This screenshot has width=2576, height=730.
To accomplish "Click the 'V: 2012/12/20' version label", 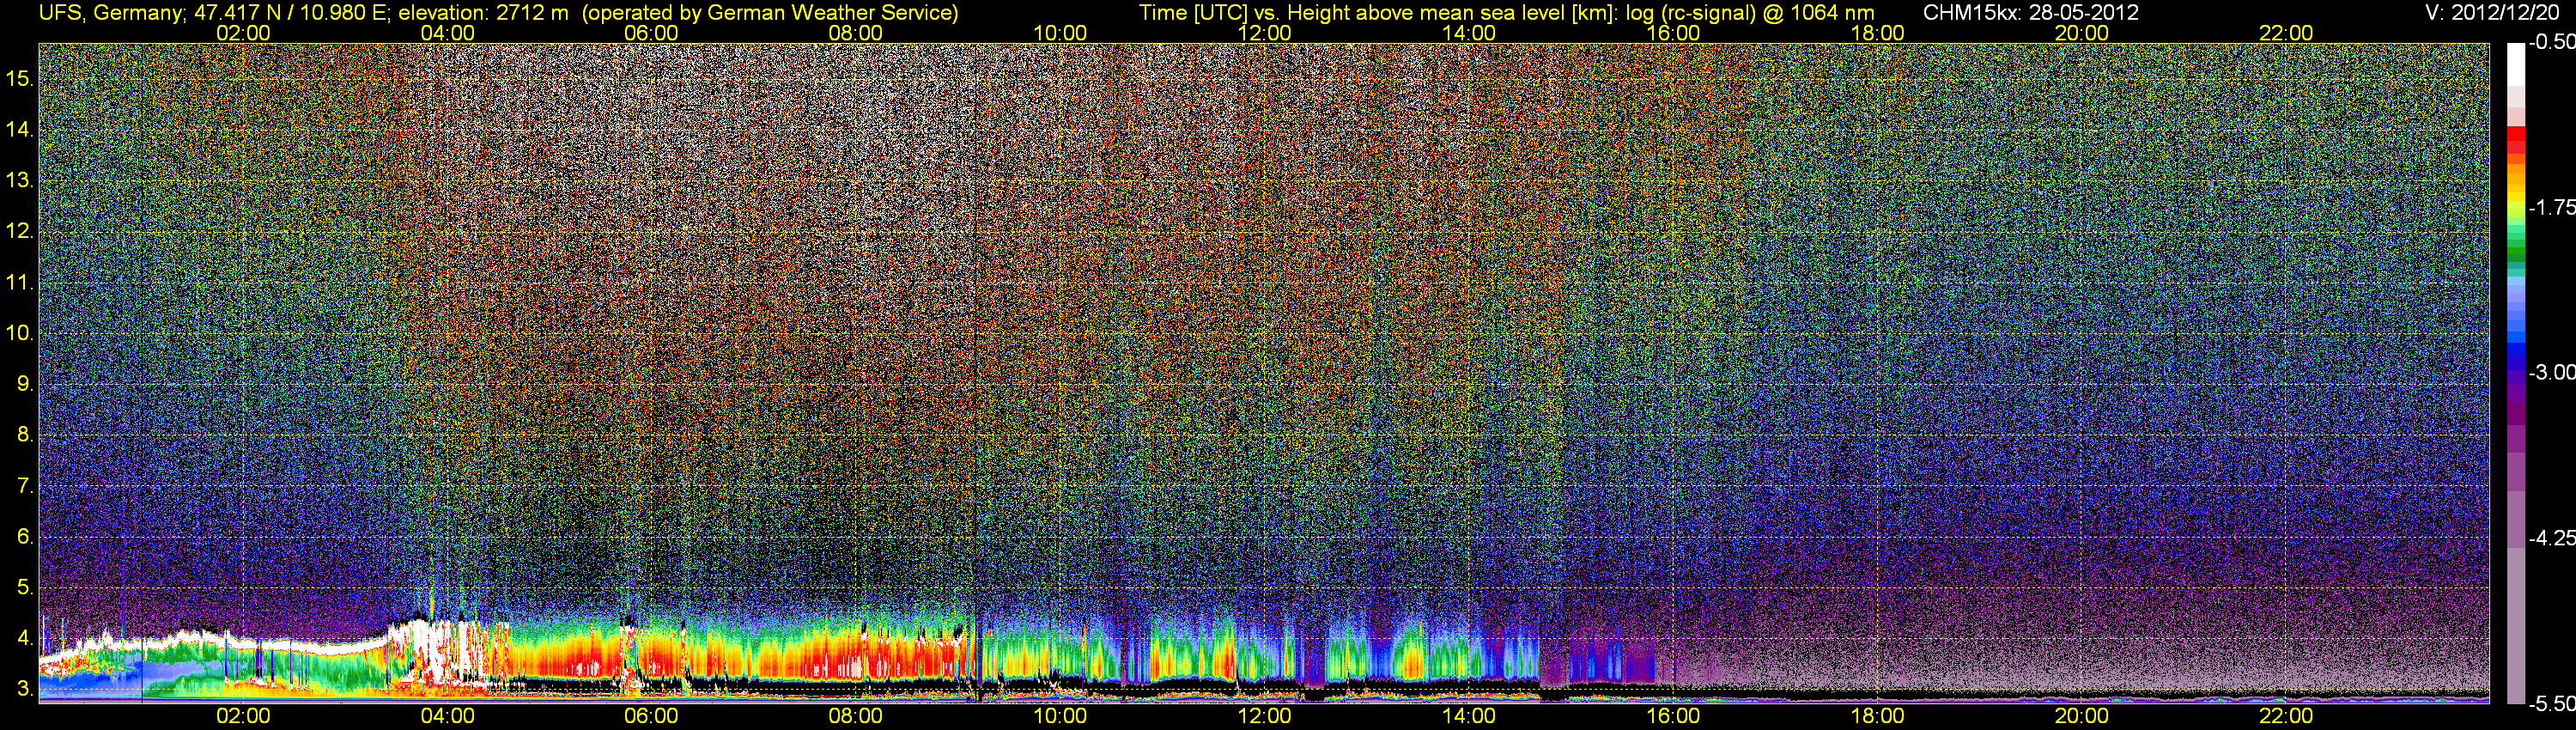I will click(2496, 13).
